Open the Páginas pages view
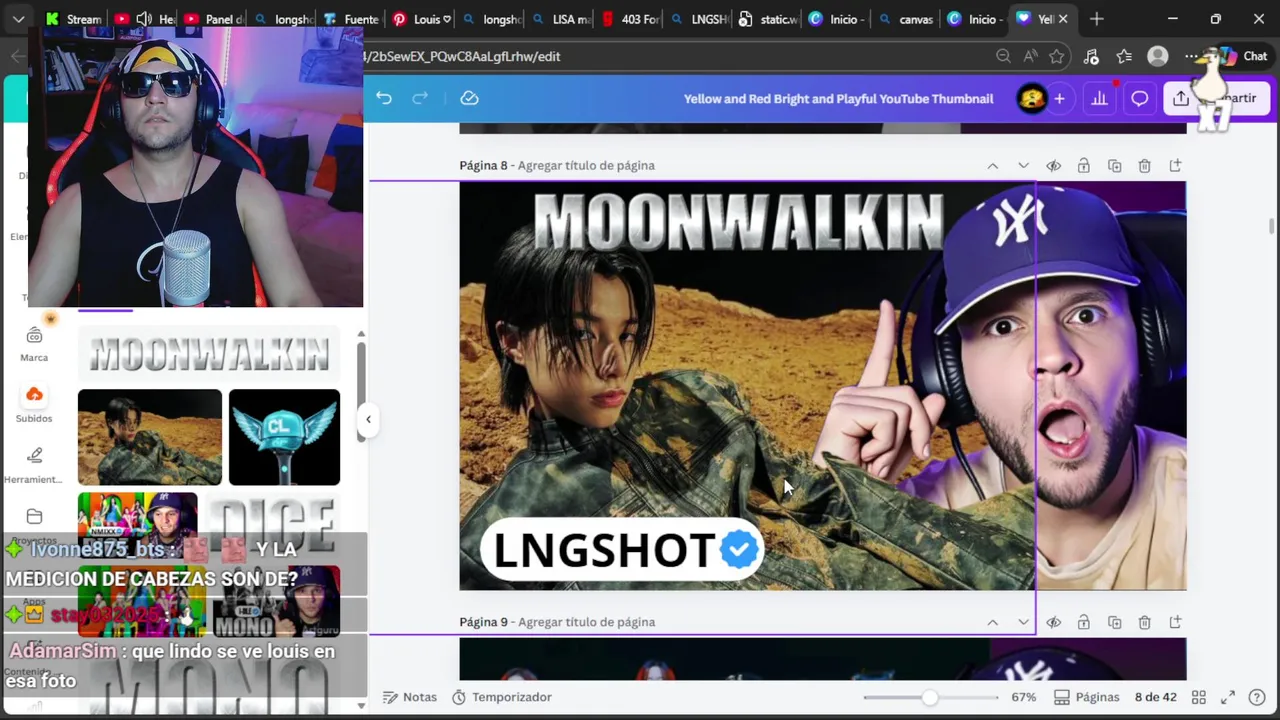The image size is (1280, 720). point(1086,697)
